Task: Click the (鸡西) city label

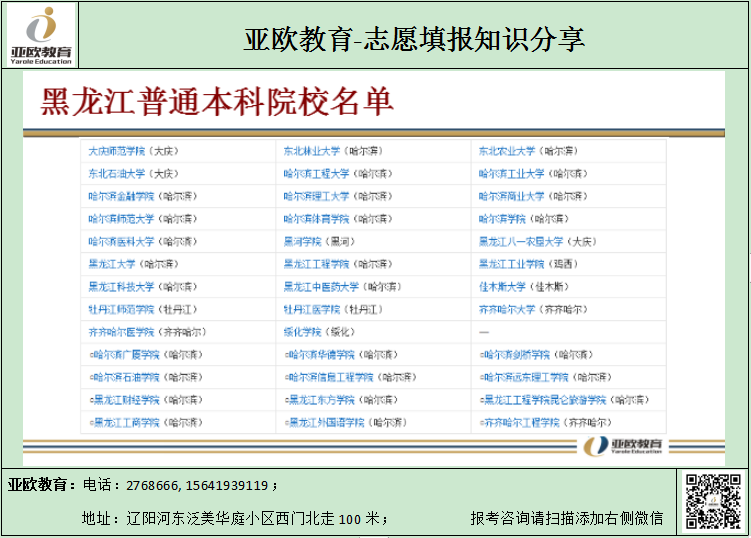Action: (x=563, y=264)
